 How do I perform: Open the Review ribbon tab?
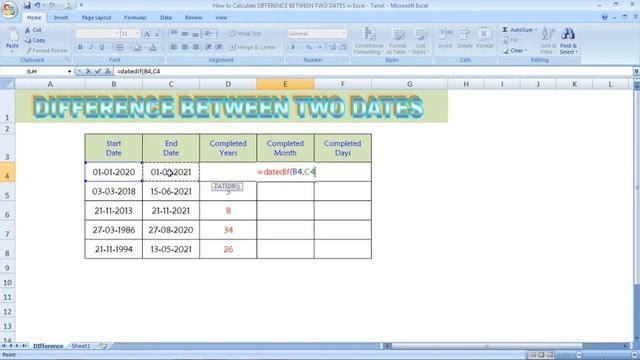(193, 18)
